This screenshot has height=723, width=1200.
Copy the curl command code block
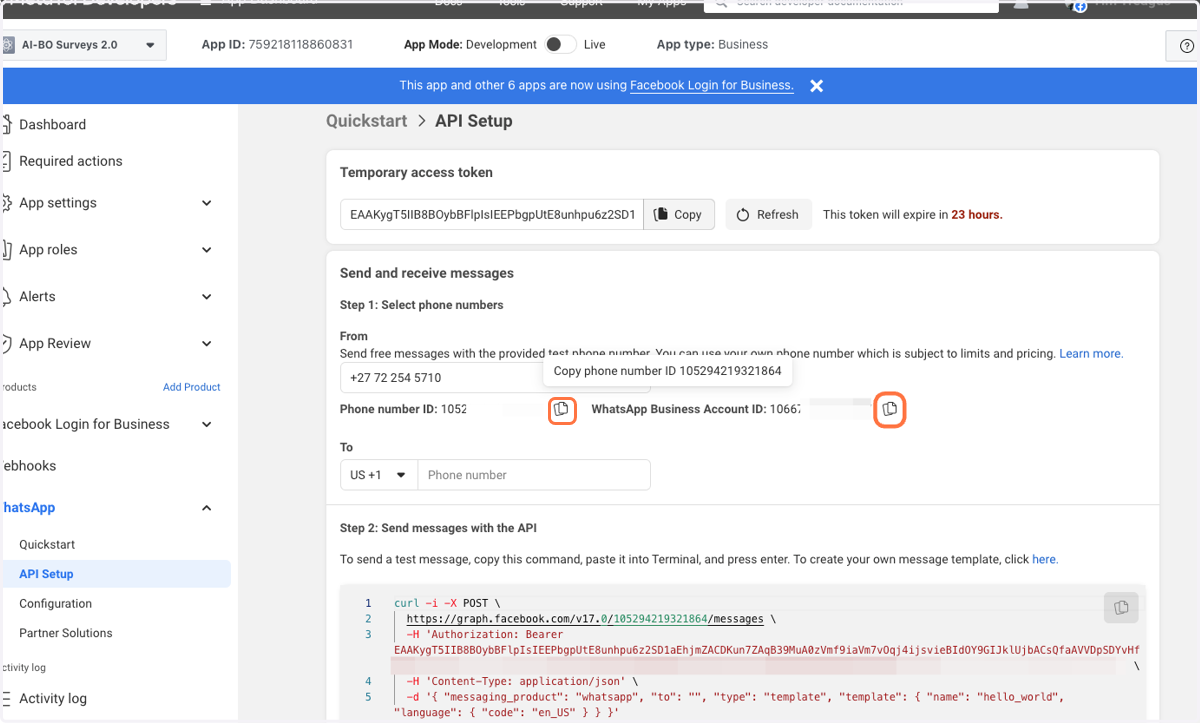(x=1121, y=607)
